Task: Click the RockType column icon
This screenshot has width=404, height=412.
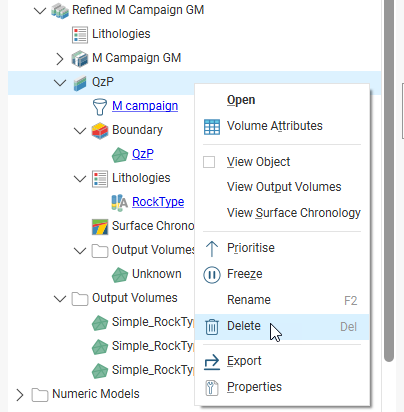Action: [119, 202]
